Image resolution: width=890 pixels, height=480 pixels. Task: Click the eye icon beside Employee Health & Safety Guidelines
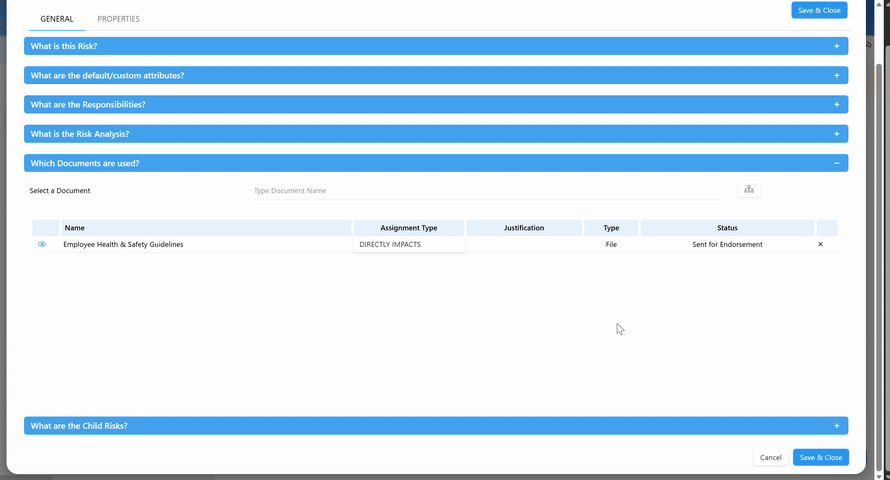[x=42, y=244]
